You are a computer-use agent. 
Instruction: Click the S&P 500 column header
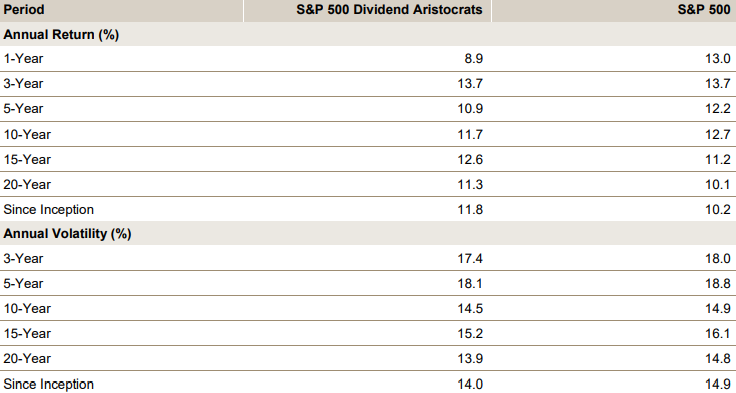pyautogui.click(x=704, y=10)
